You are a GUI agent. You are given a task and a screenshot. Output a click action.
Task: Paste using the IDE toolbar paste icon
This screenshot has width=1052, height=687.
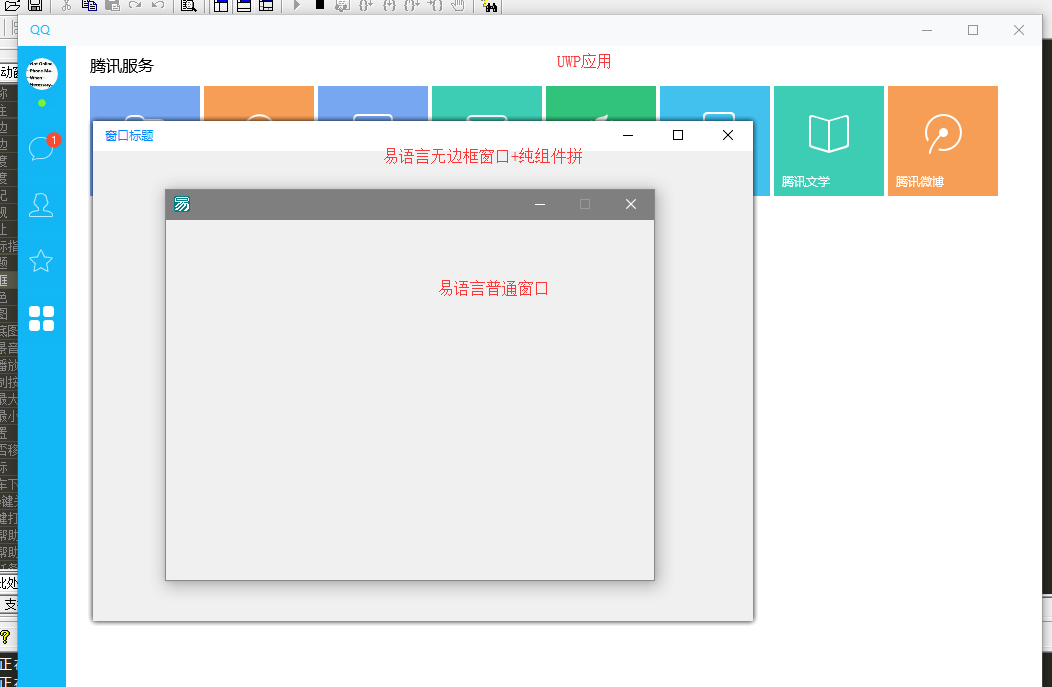112,5
